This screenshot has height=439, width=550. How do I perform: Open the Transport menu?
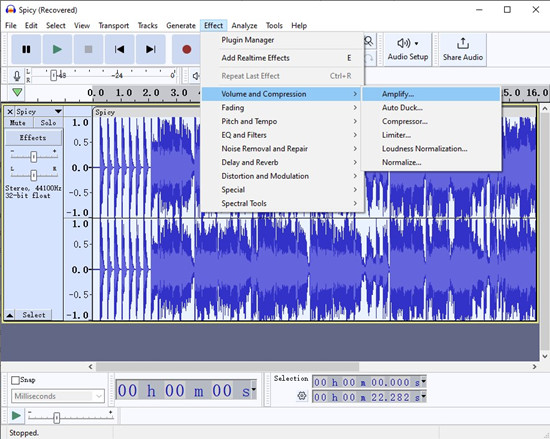click(114, 26)
